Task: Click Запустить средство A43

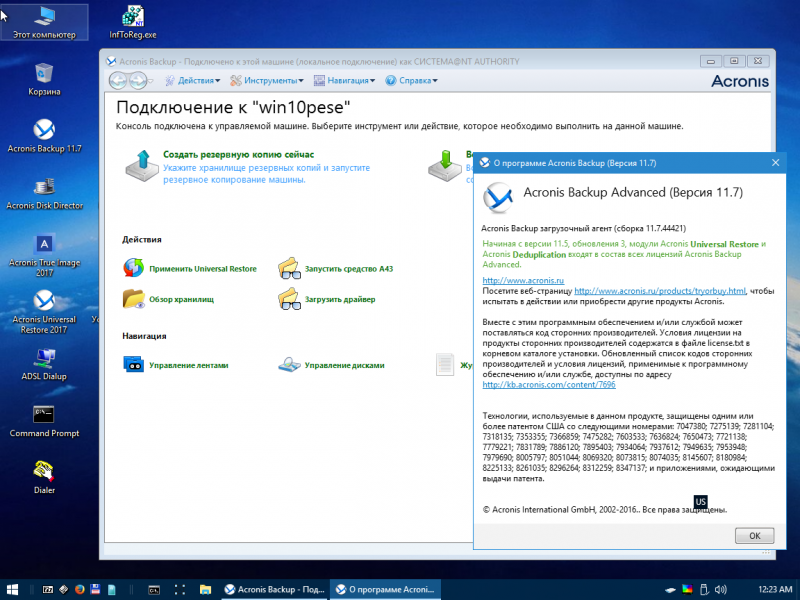Action: point(349,269)
